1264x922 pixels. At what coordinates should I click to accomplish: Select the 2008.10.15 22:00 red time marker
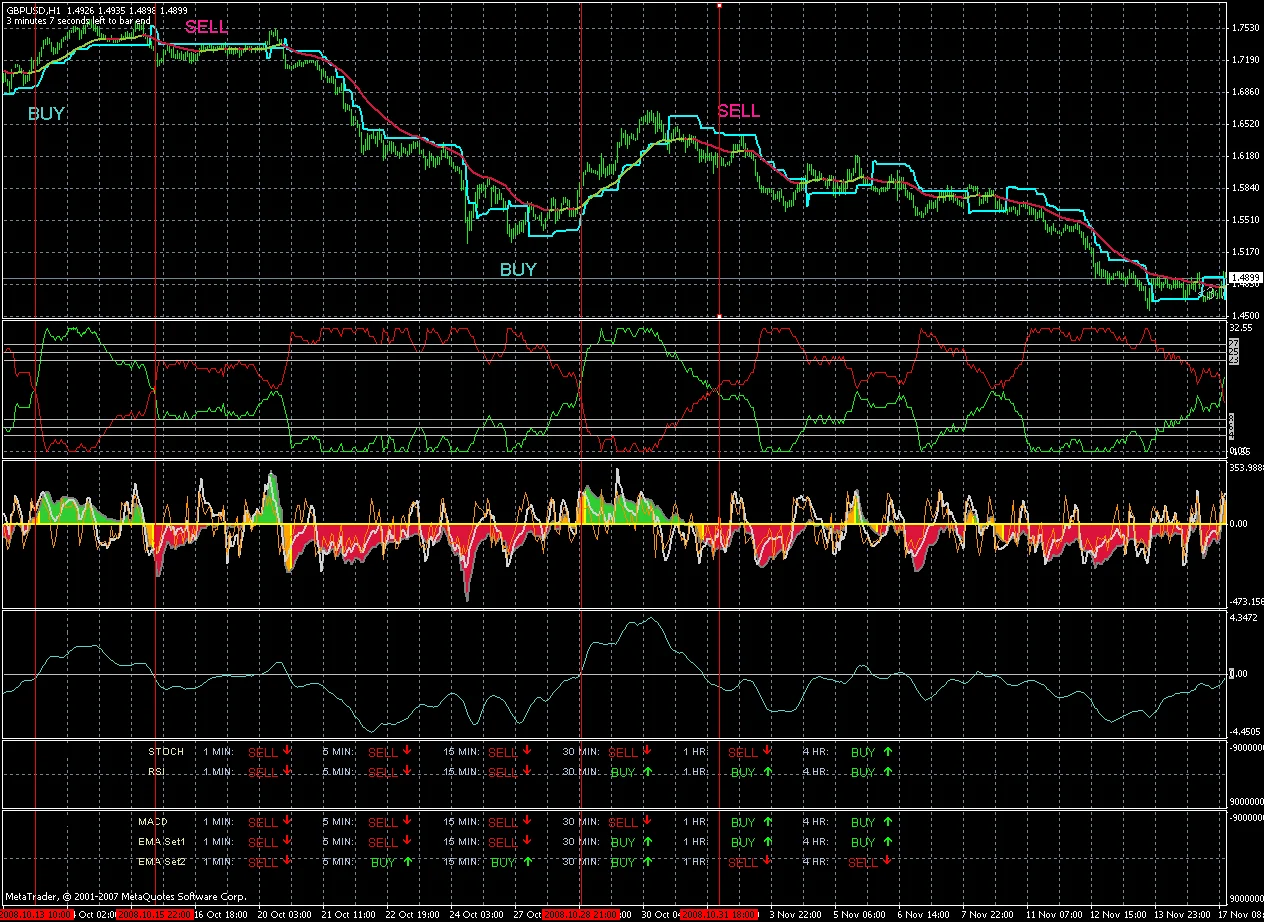[x=155, y=915]
